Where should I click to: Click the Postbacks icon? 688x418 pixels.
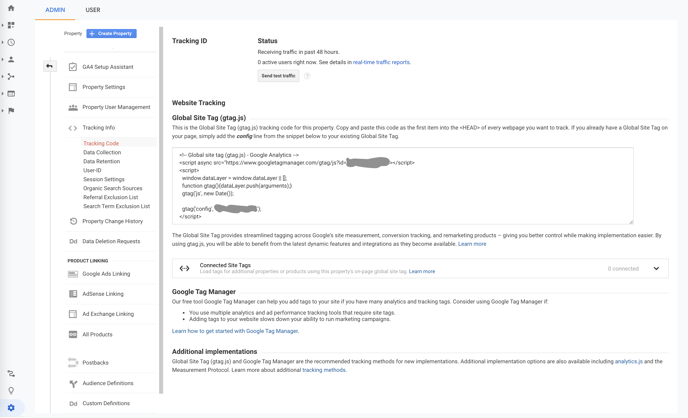[73, 362]
